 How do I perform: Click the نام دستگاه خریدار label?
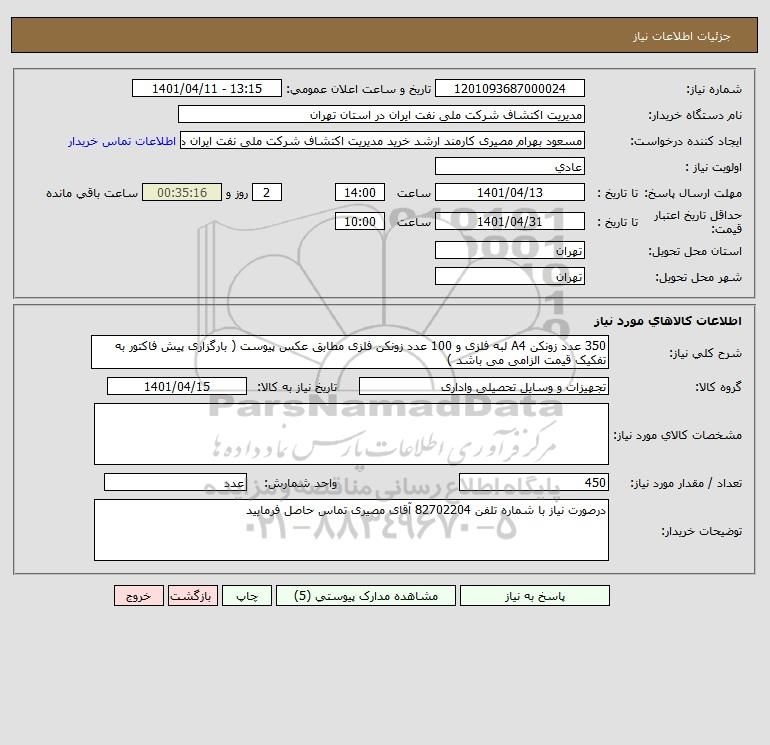pyautogui.click(x=695, y=115)
